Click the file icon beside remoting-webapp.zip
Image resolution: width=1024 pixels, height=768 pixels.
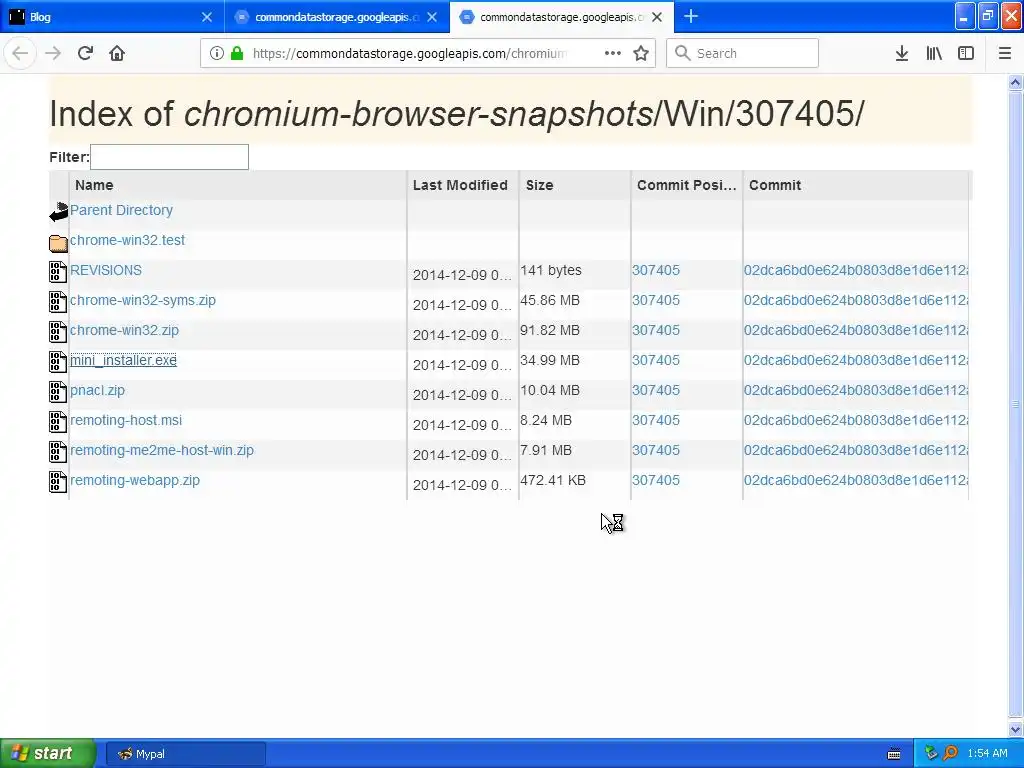[58, 482]
